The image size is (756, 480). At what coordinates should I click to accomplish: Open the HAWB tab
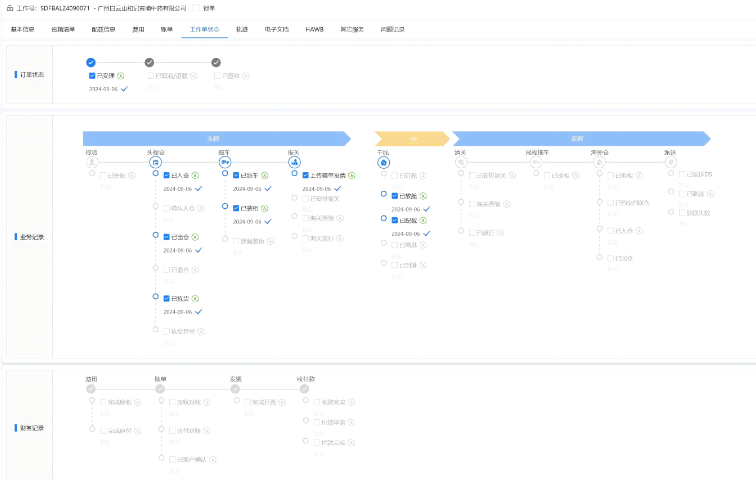314,29
